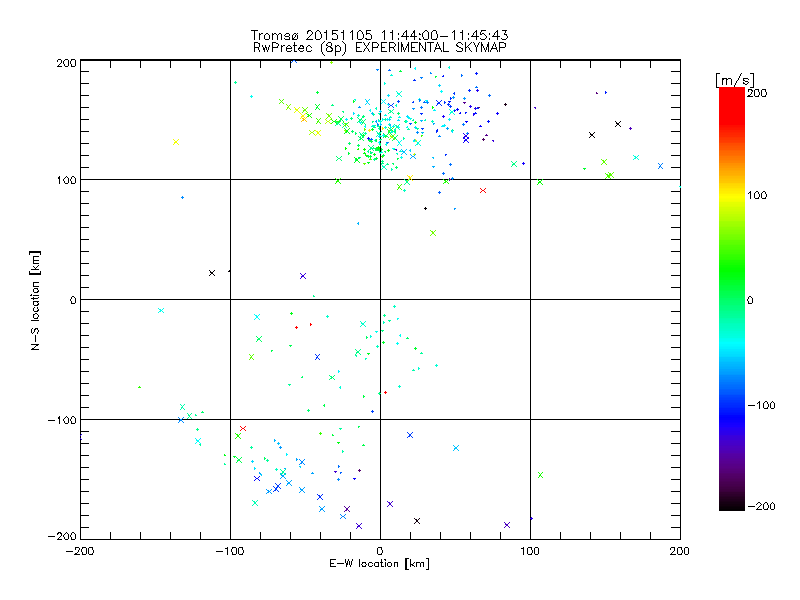800x600 pixels.
Task: Click the lone yellow X marker in the upper-left grid cell
Action: [176, 142]
